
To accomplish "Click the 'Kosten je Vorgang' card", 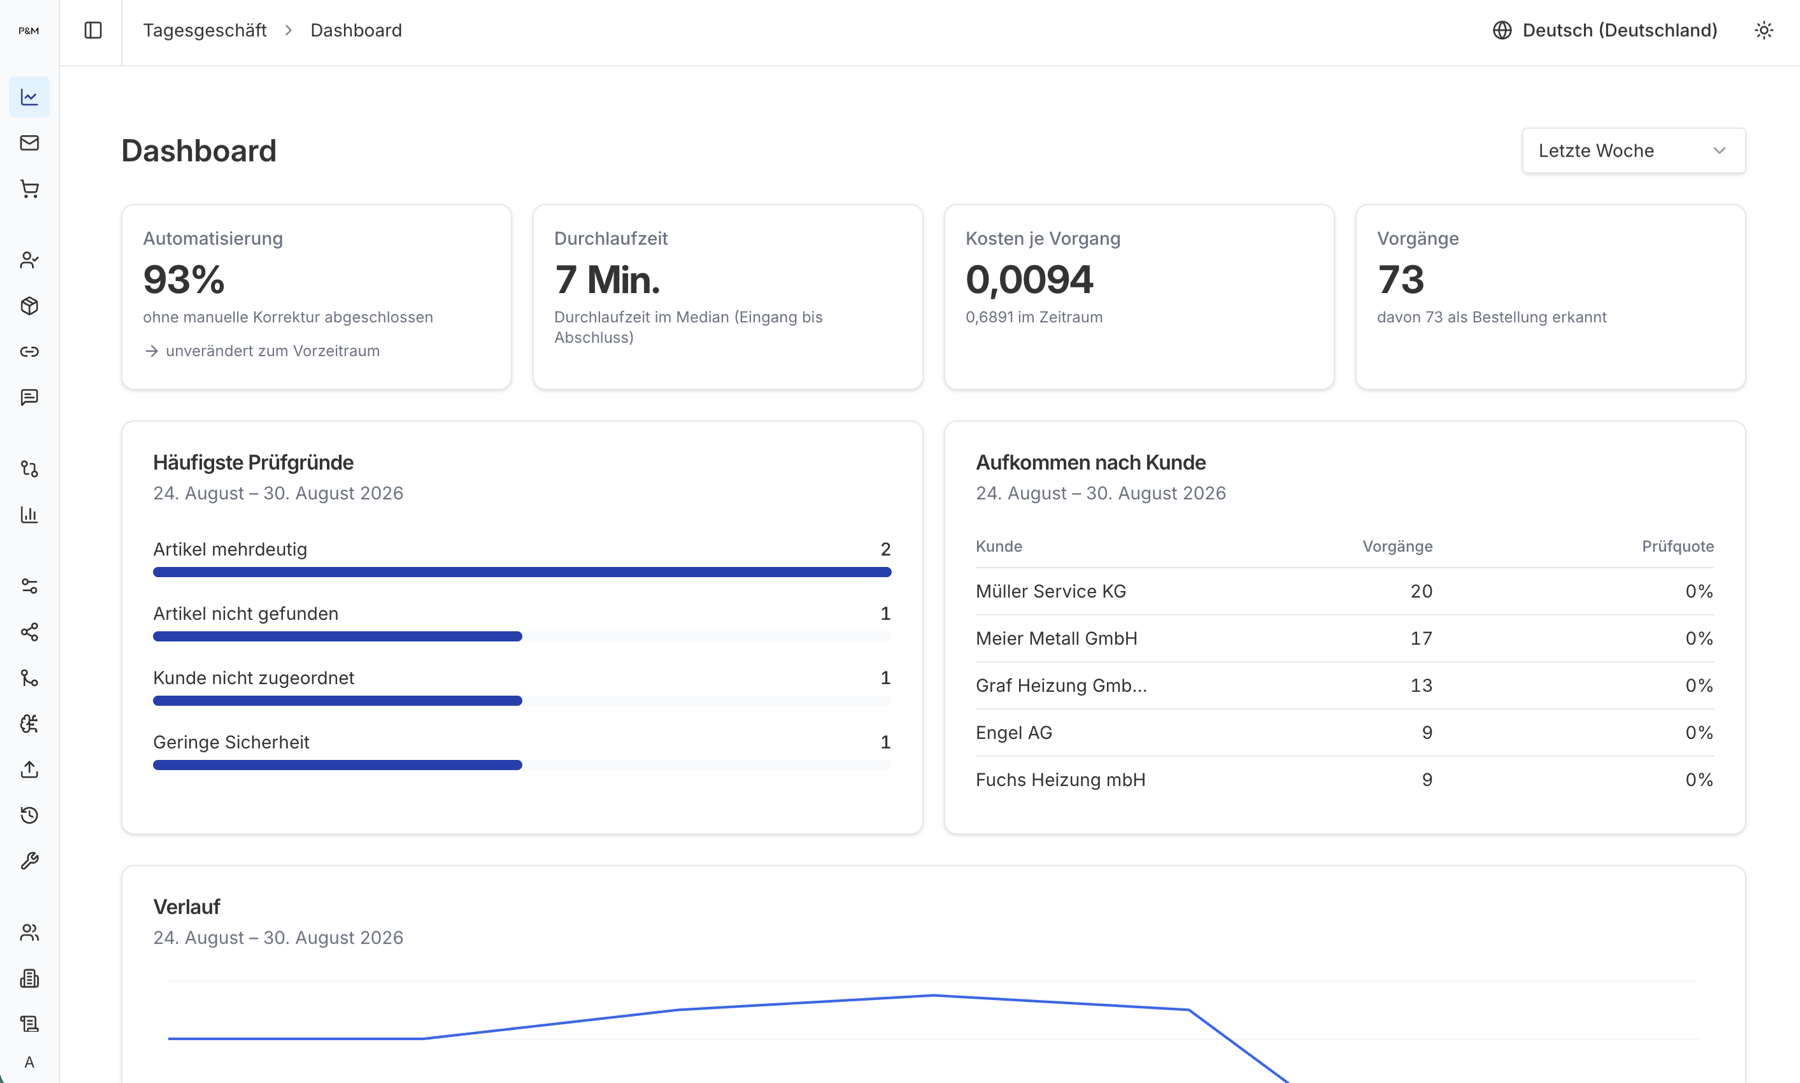I will pos(1139,297).
